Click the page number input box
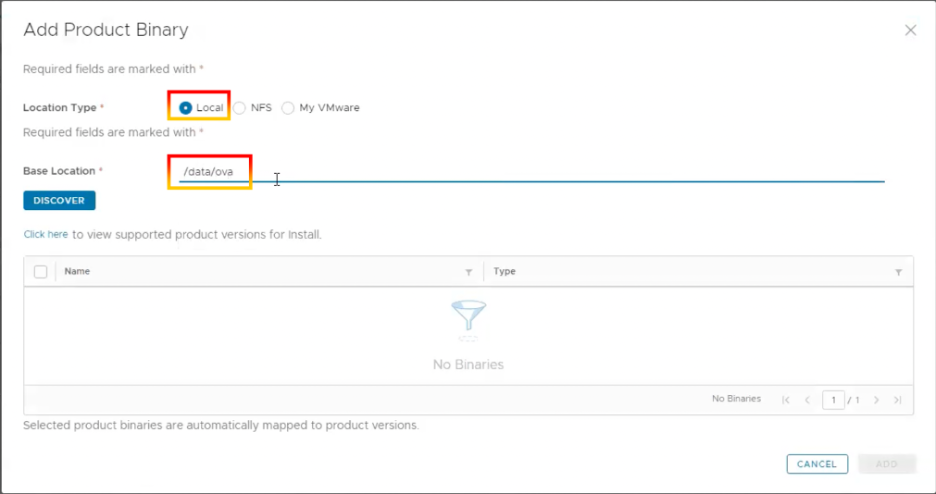 [x=833, y=400]
